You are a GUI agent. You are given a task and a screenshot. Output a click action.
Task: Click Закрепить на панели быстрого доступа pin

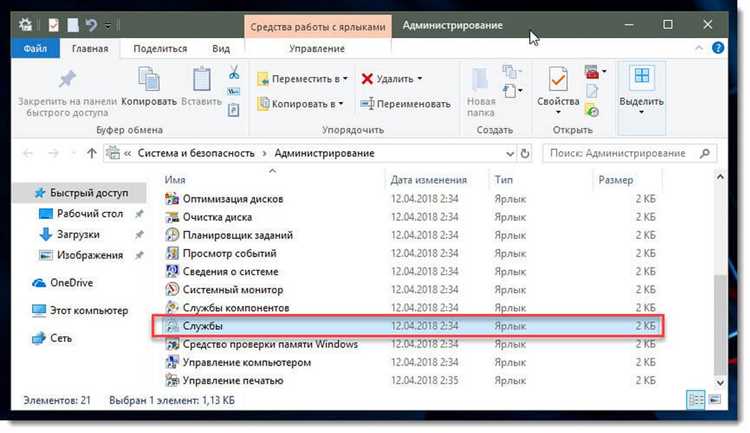[x=67, y=85]
